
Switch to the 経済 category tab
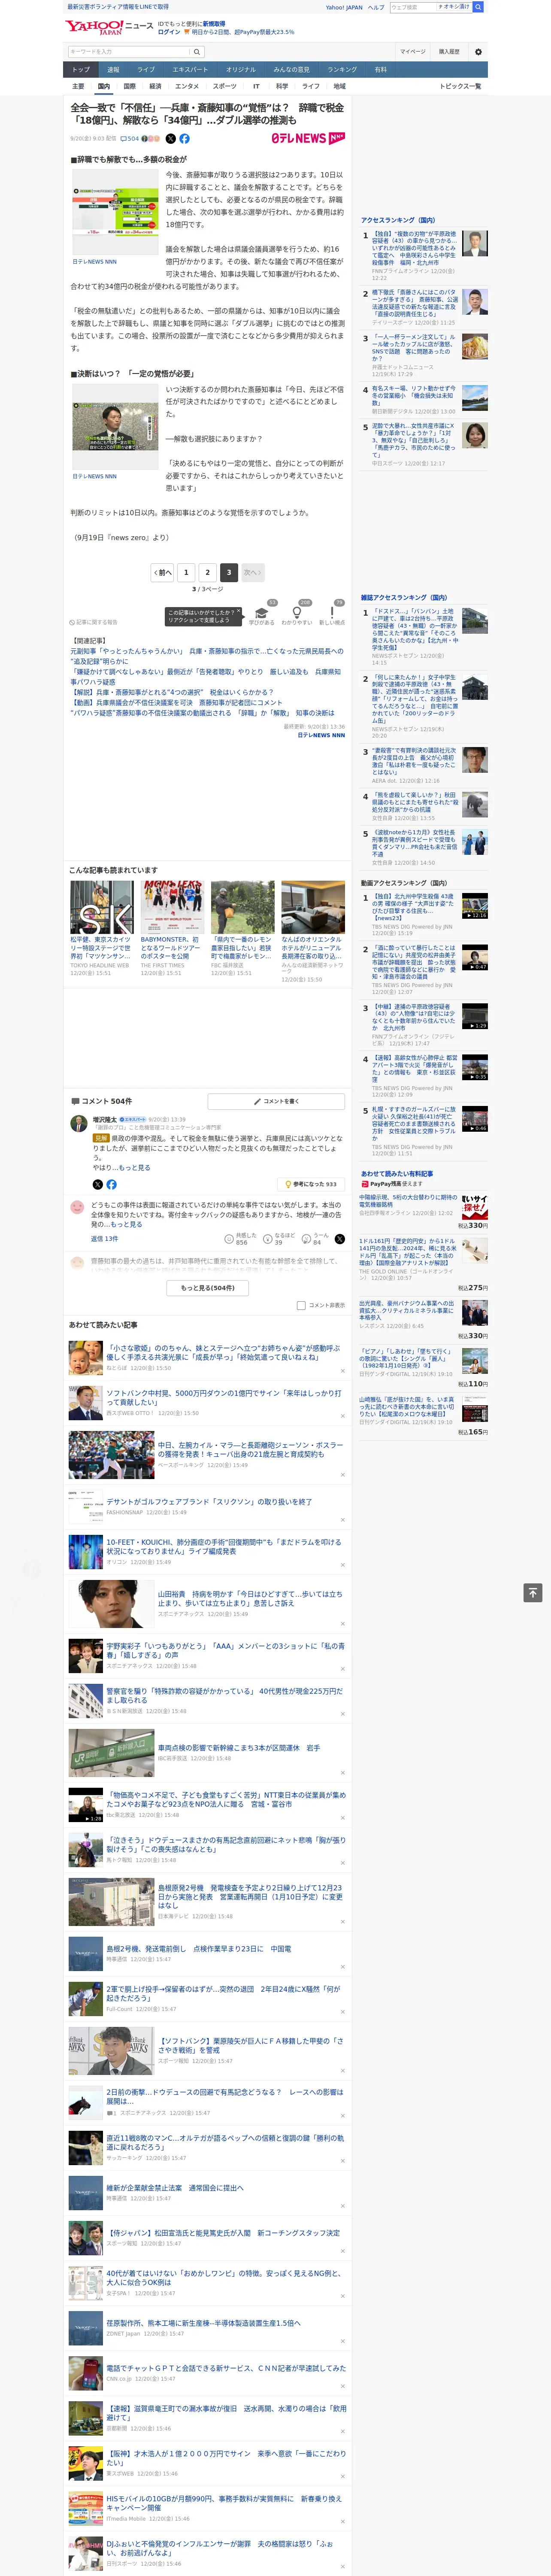click(x=155, y=86)
